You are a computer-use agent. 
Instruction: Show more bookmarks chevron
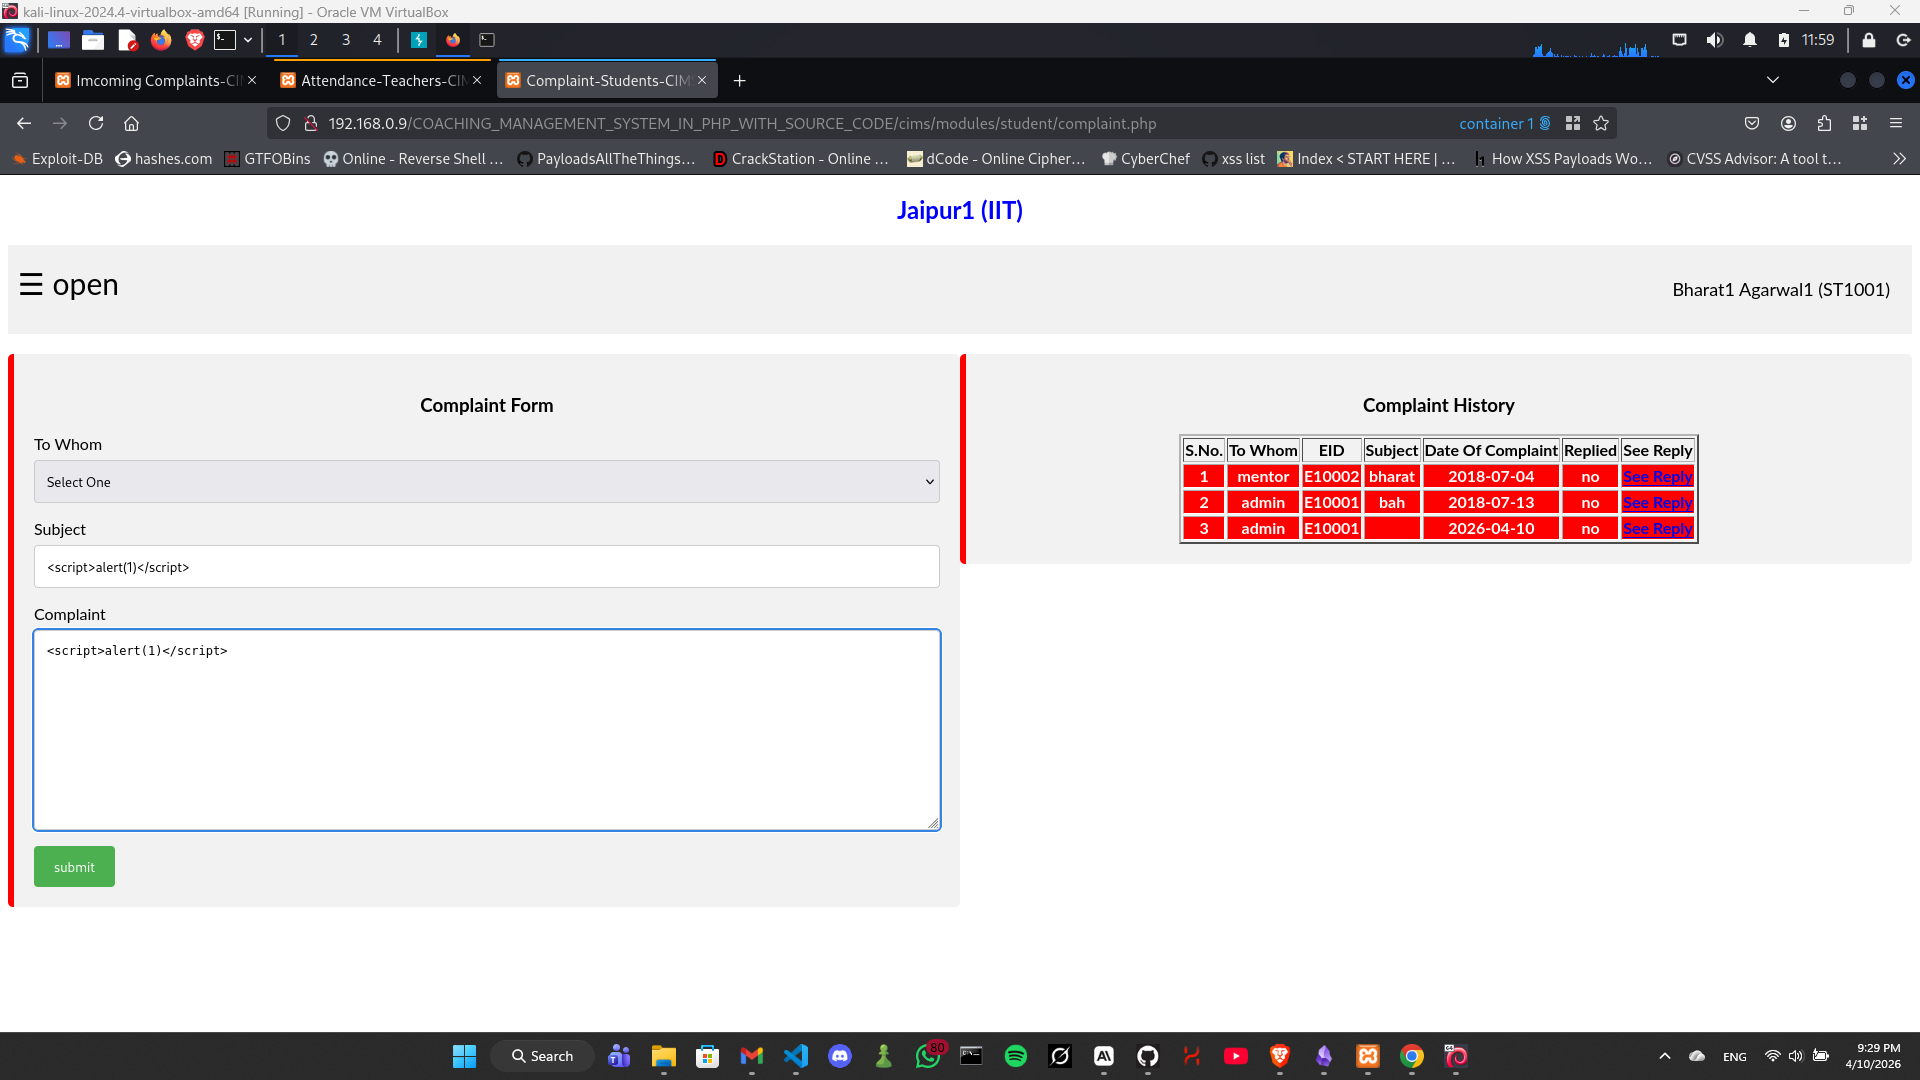[x=1899, y=159]
